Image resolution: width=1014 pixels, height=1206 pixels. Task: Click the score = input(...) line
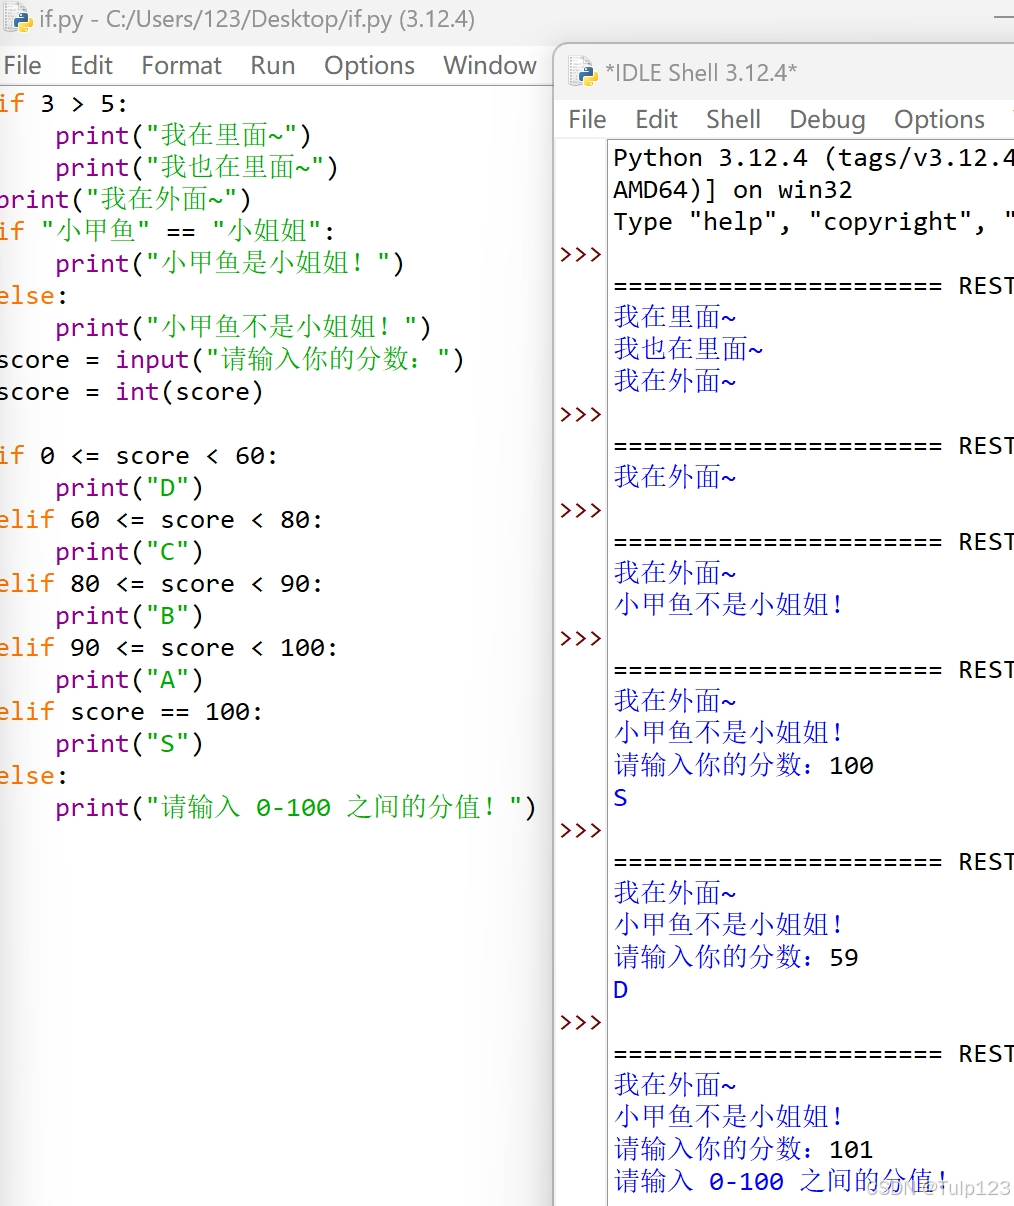232,360
